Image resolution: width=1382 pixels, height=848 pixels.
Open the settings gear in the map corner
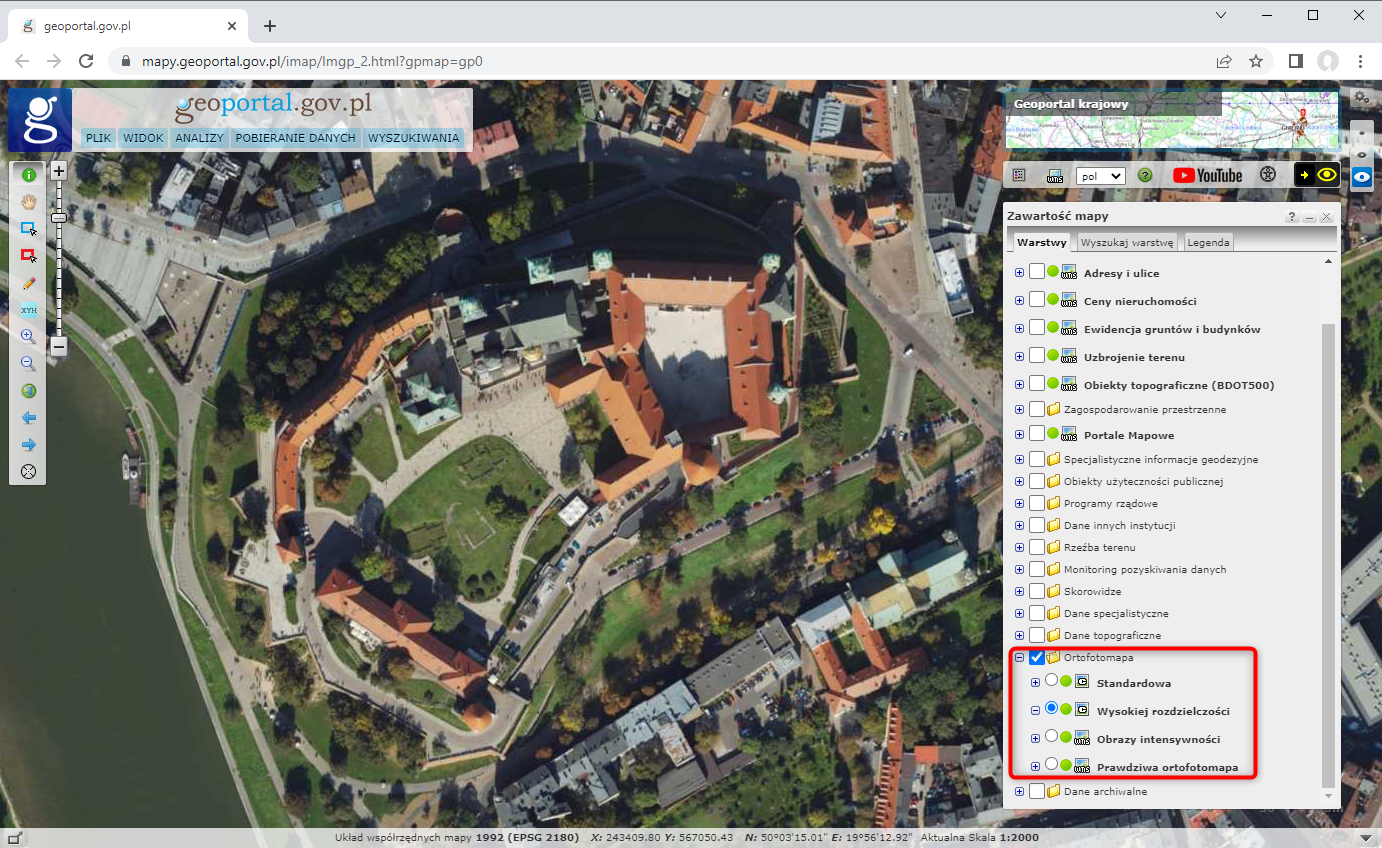[x=1360, y=97]
